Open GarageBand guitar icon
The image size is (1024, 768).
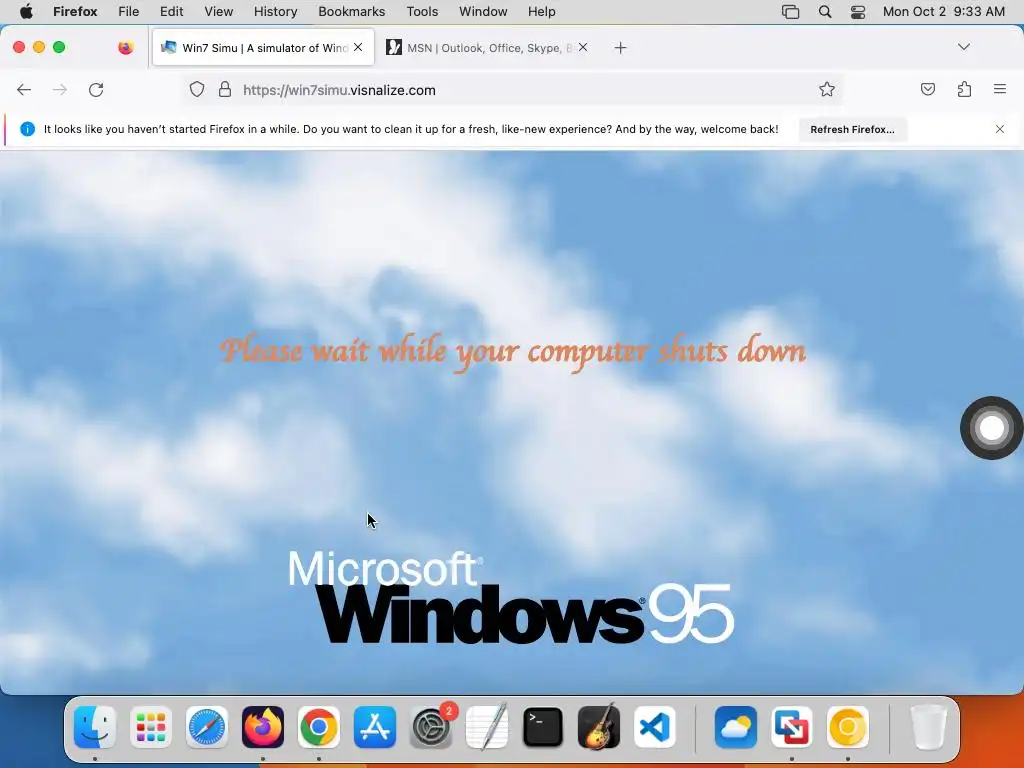tap(599, 727)
